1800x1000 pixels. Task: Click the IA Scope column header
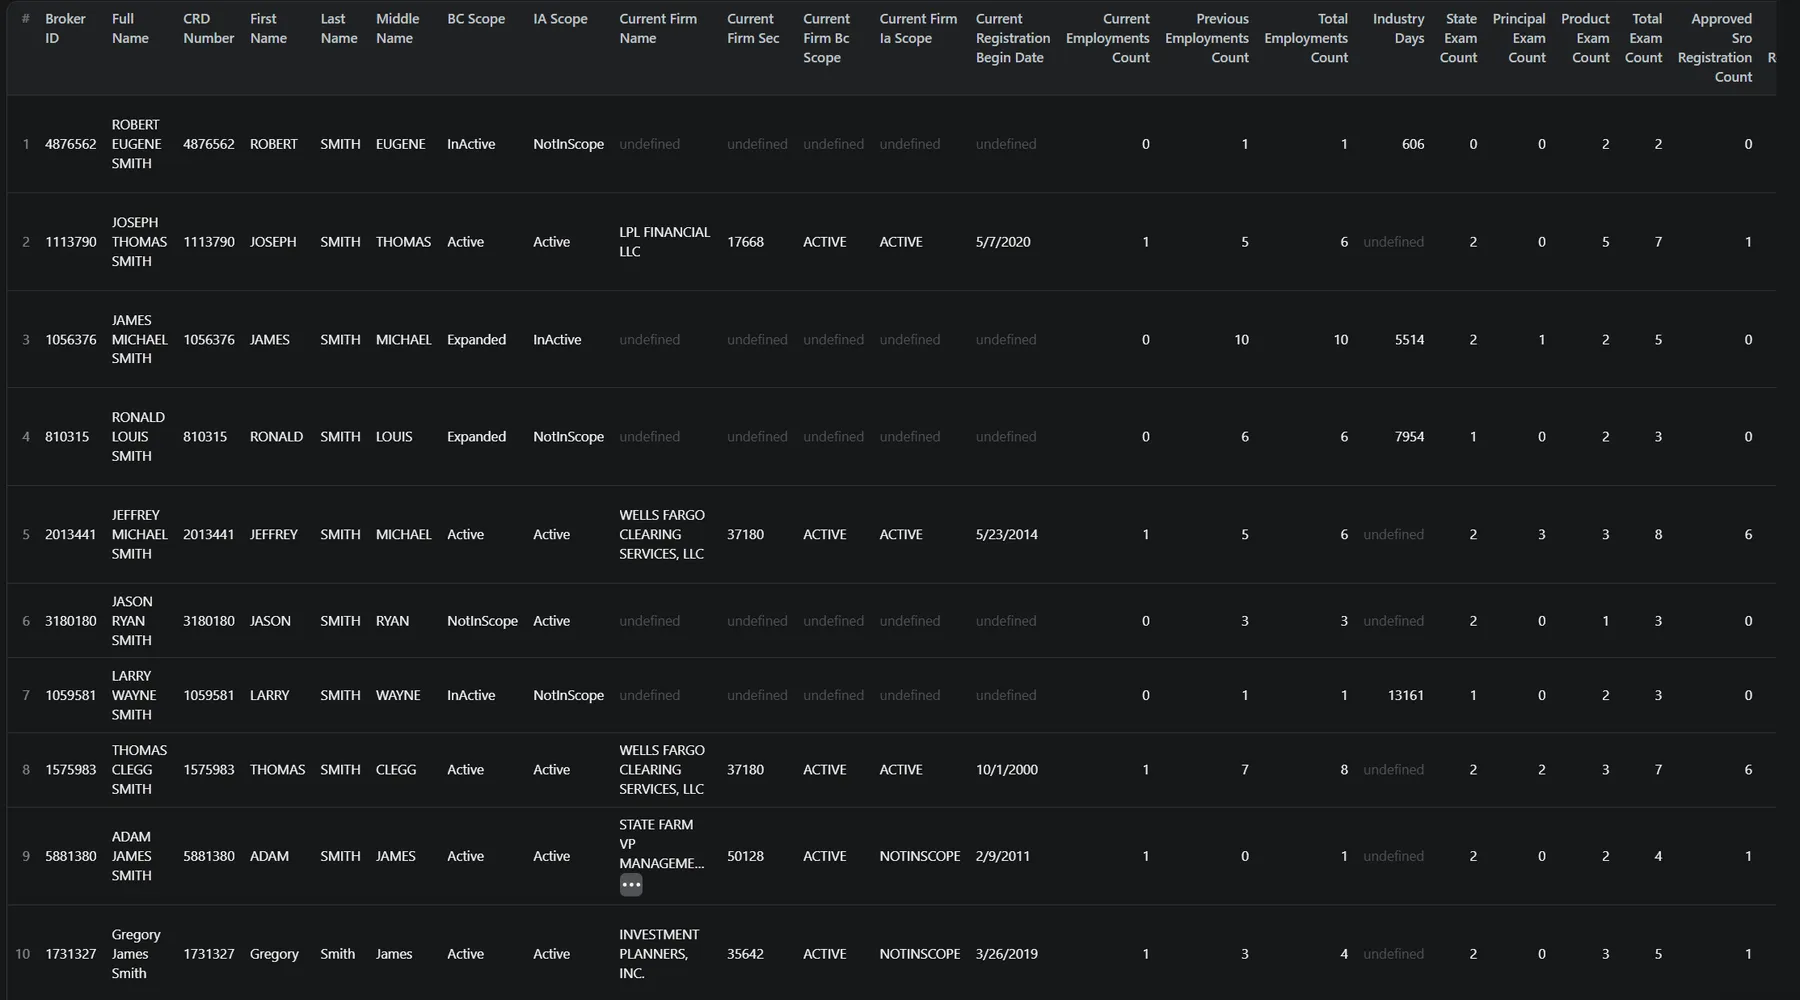560,19
